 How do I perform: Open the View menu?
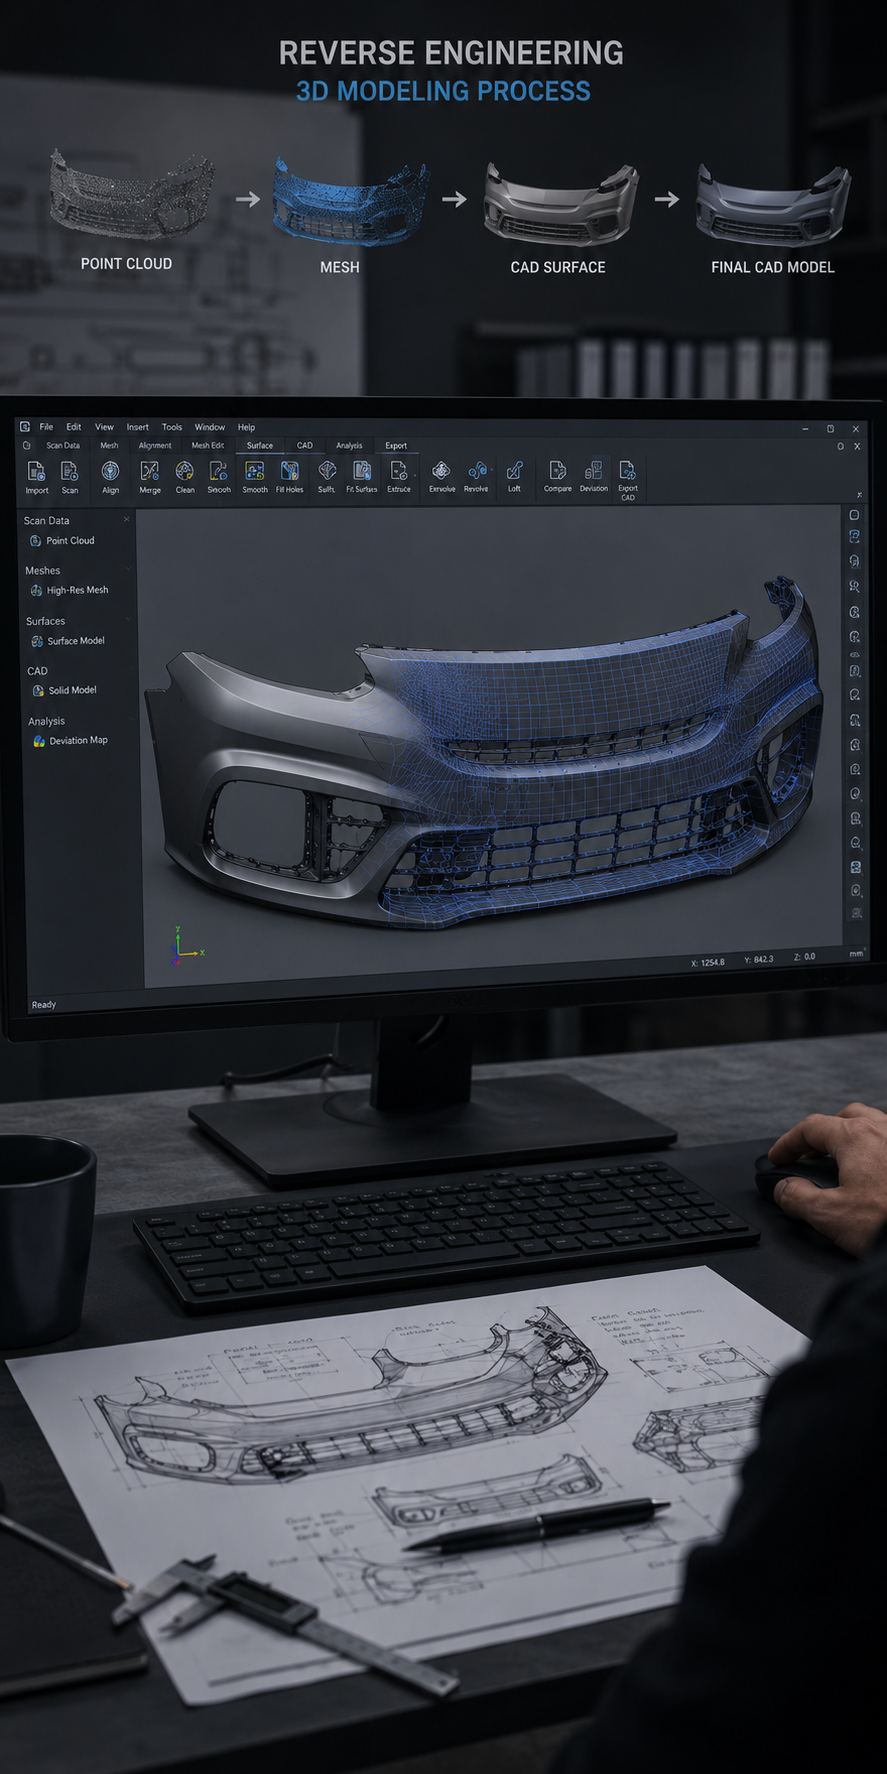pos(104,427)
